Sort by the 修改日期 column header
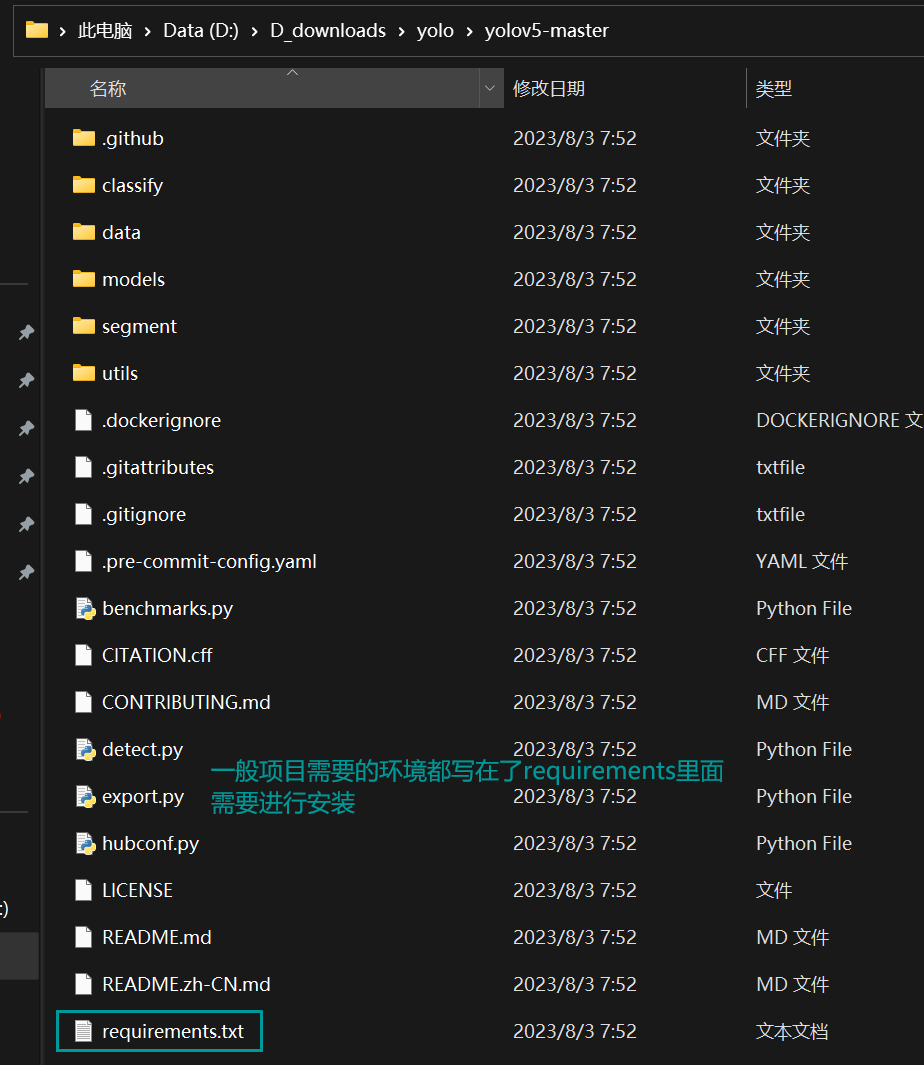This screenshot has height=1065, width=924. tap(549, 88)
